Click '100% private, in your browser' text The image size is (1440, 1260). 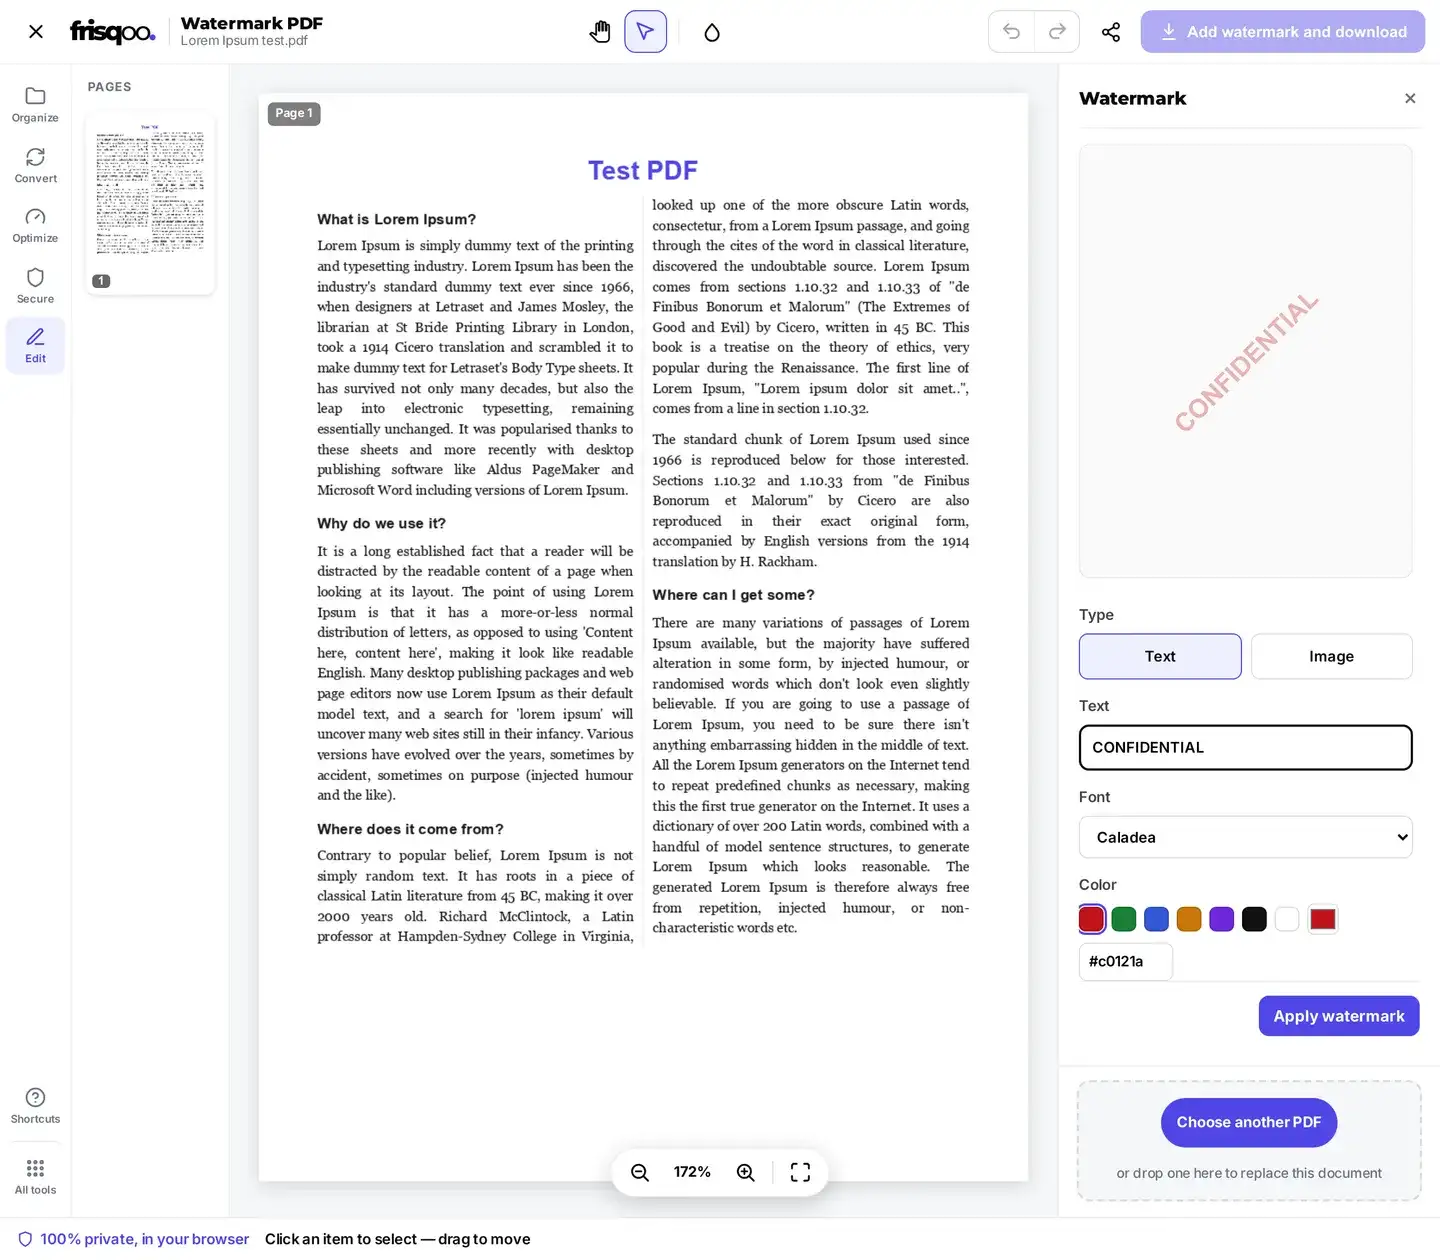pos(144,1239)
